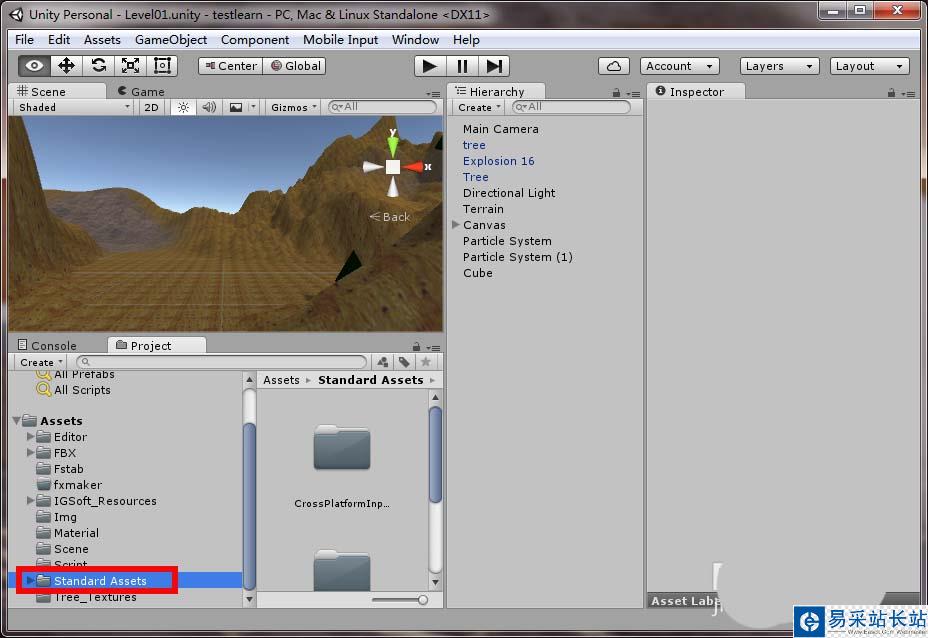Switch to the Game tab

141,92
